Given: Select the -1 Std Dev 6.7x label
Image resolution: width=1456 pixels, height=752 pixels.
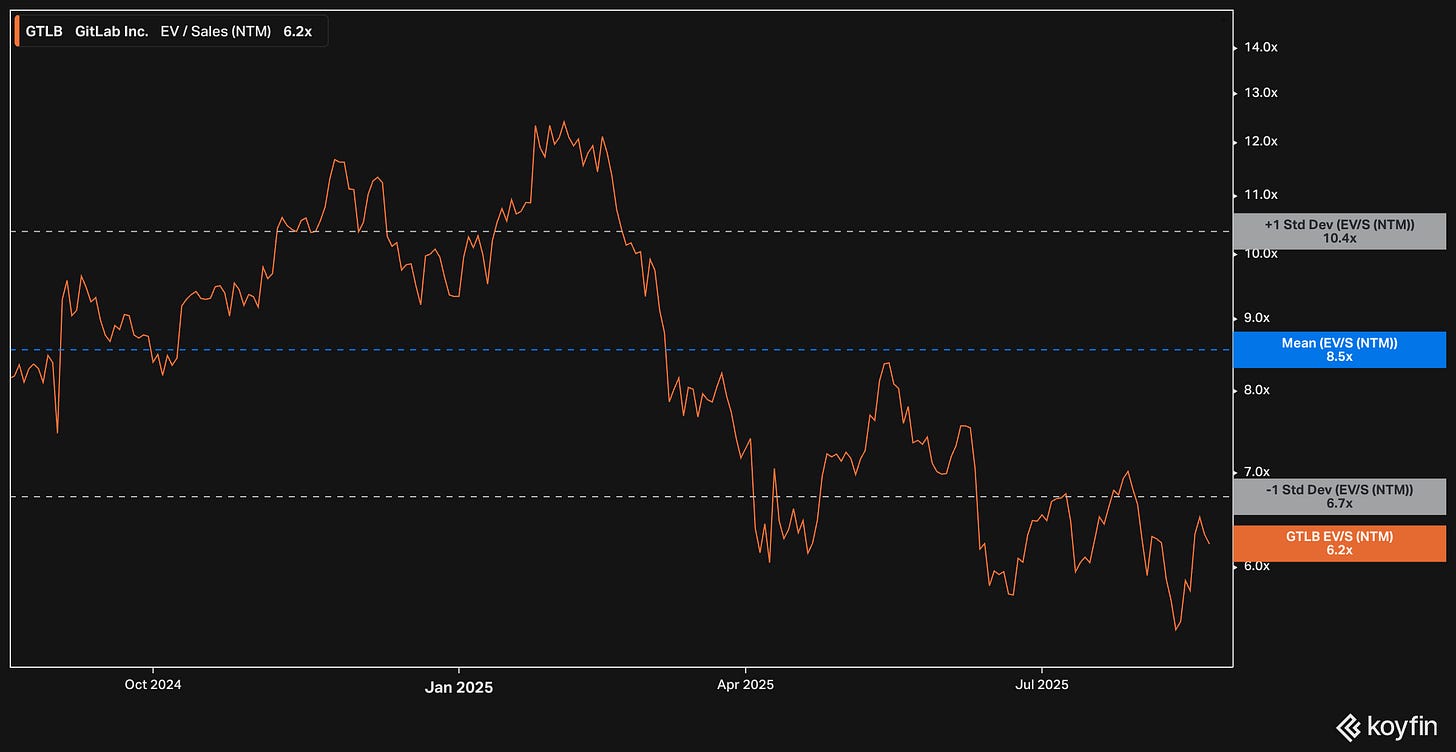Looking at the screenshot, I should pos(1339,496).
